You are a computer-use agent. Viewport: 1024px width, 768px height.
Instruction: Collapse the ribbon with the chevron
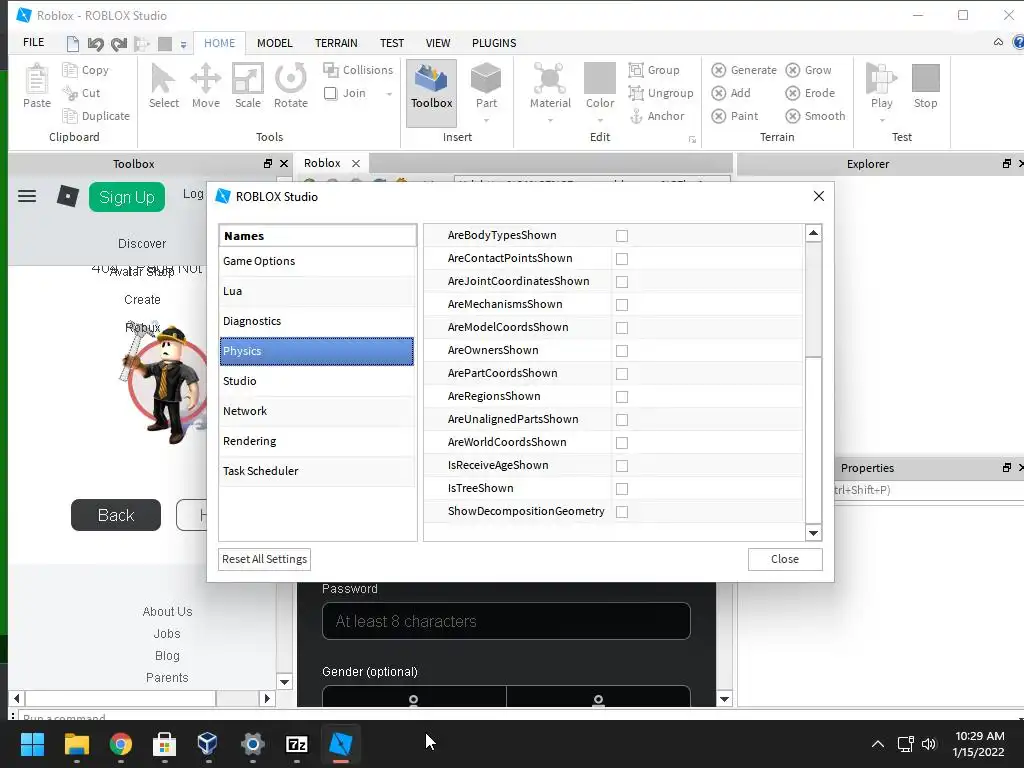click(x=998, y=42)
